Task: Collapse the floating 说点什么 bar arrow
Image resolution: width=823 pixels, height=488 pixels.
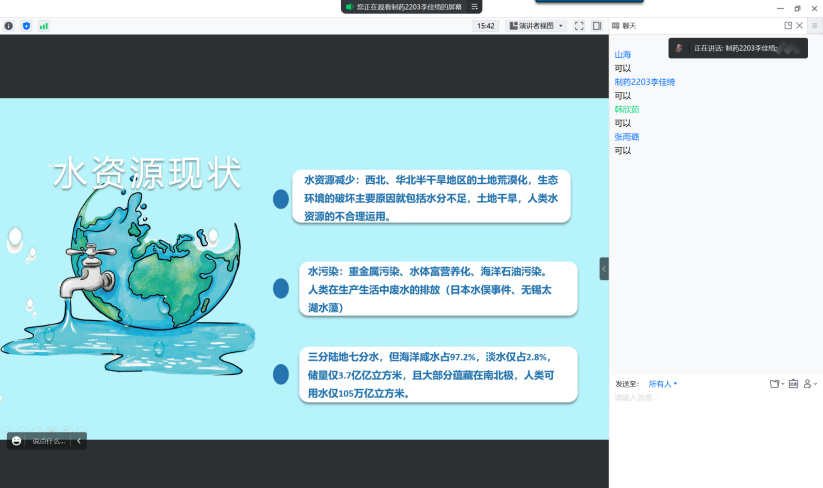Action: pos(79,440)
